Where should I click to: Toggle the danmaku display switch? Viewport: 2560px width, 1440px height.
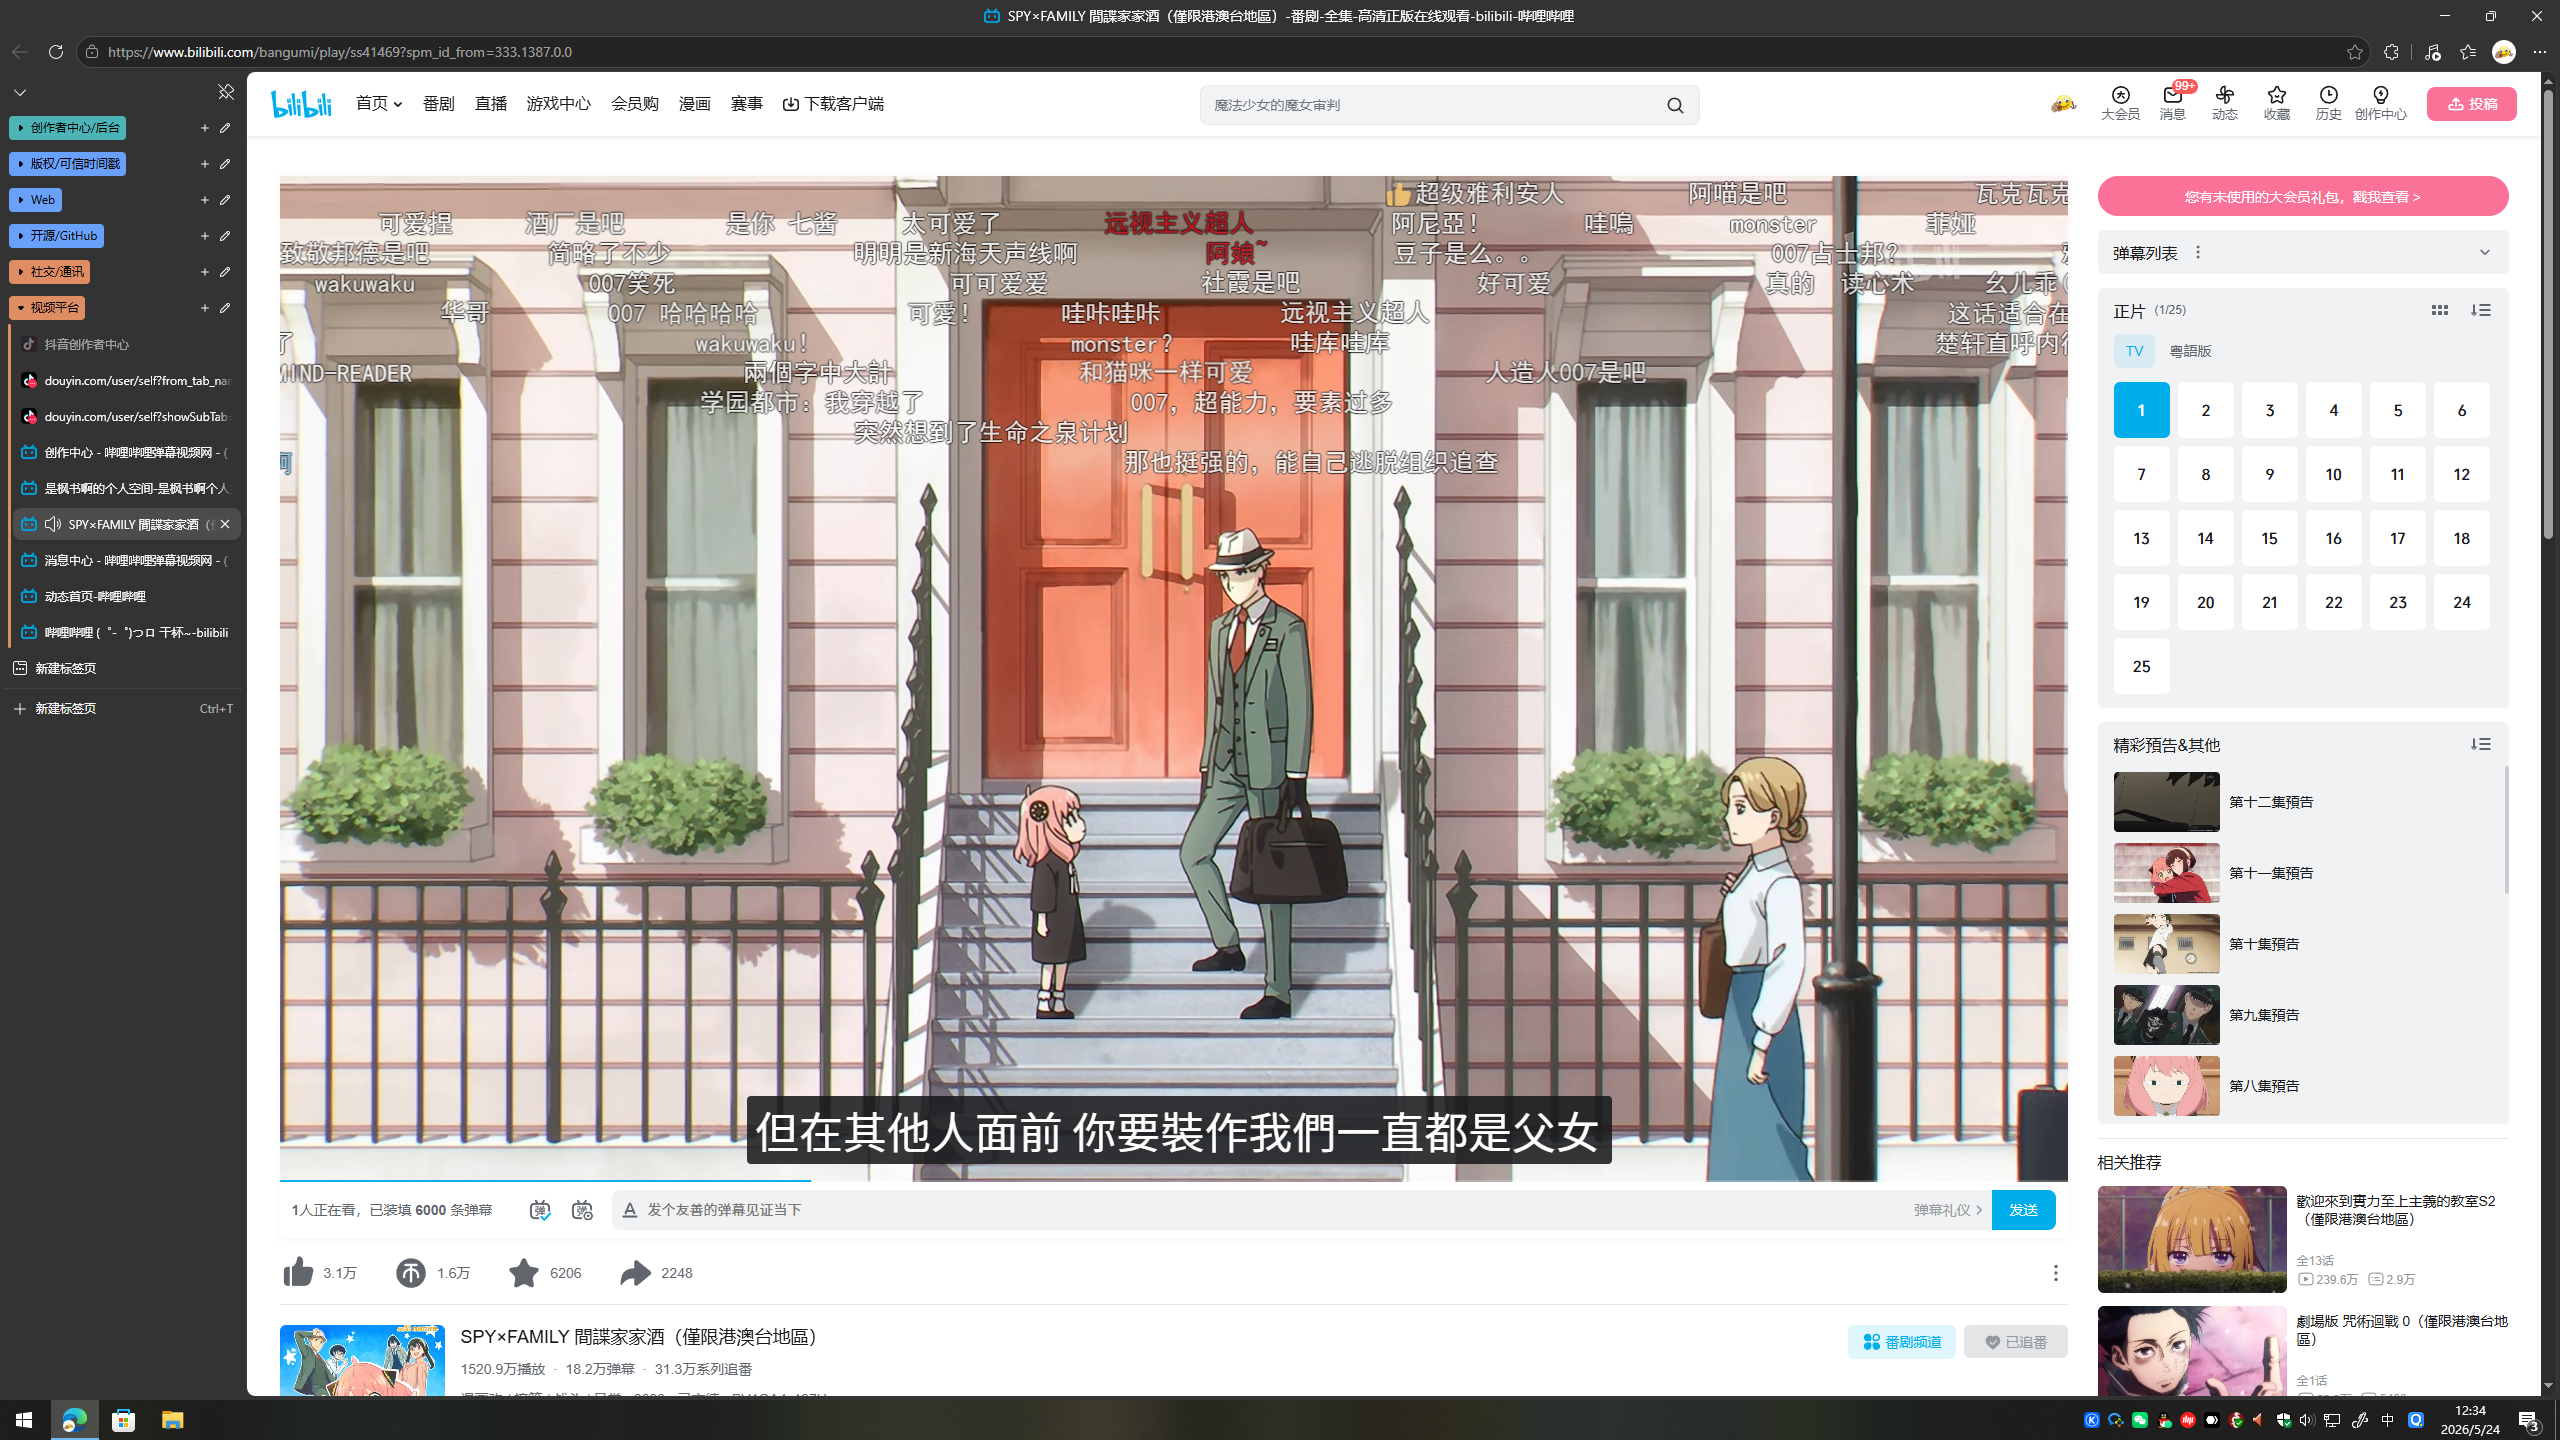pyautogui.click(x=540, y=1210)
